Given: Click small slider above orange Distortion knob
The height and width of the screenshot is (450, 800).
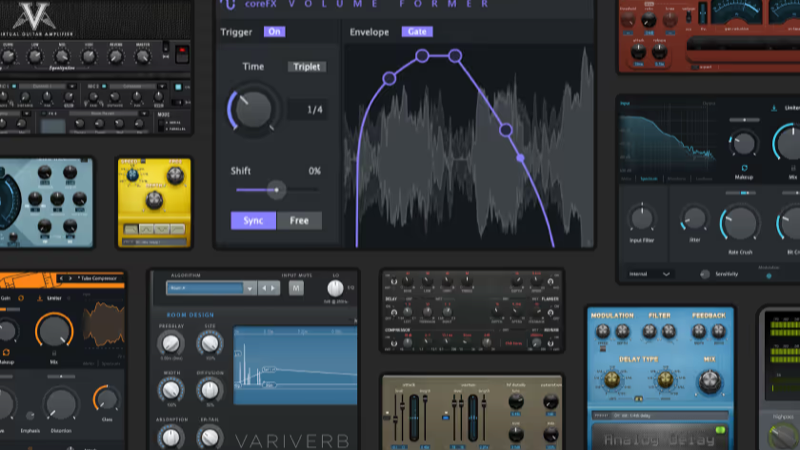Looking at the screenshot, I should pyautogui.click(x=61, y=377).
